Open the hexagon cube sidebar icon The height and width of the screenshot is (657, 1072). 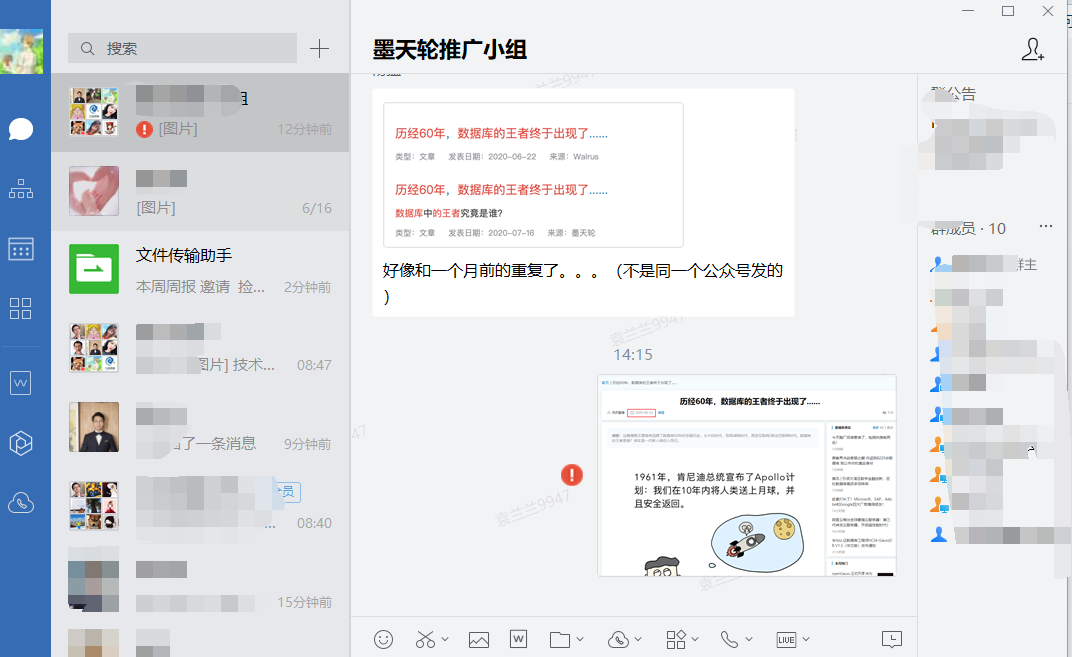pyautogui.click(x=21, y=443)
